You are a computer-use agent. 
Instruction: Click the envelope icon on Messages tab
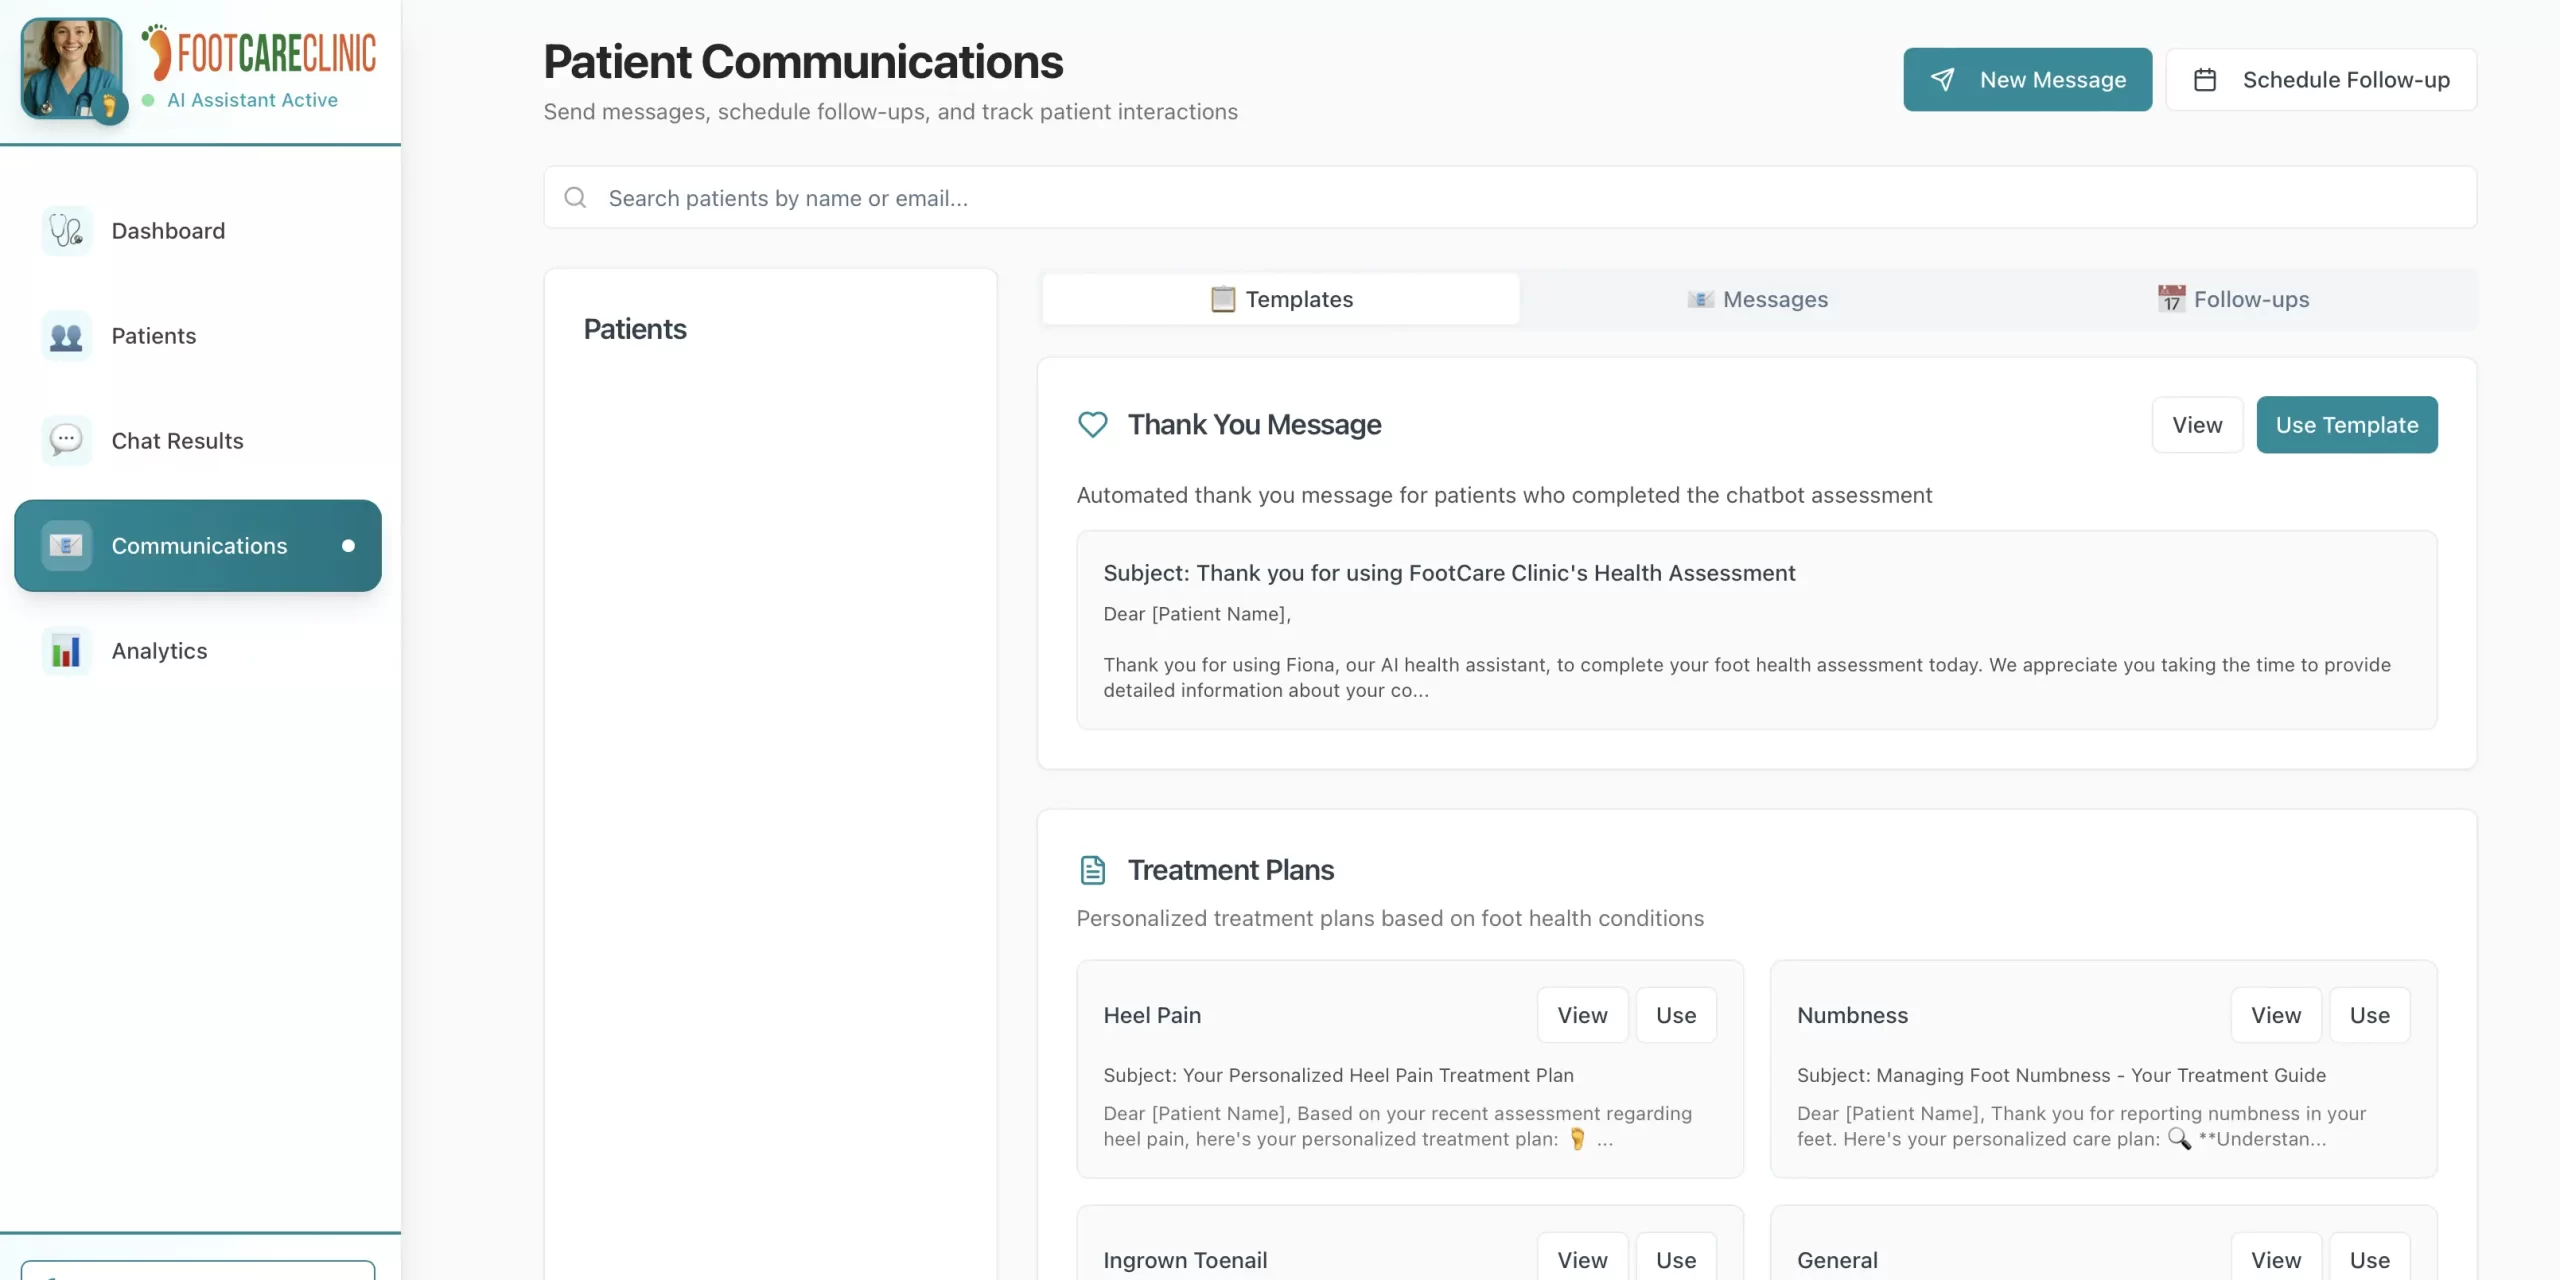tap(1701, 299)
